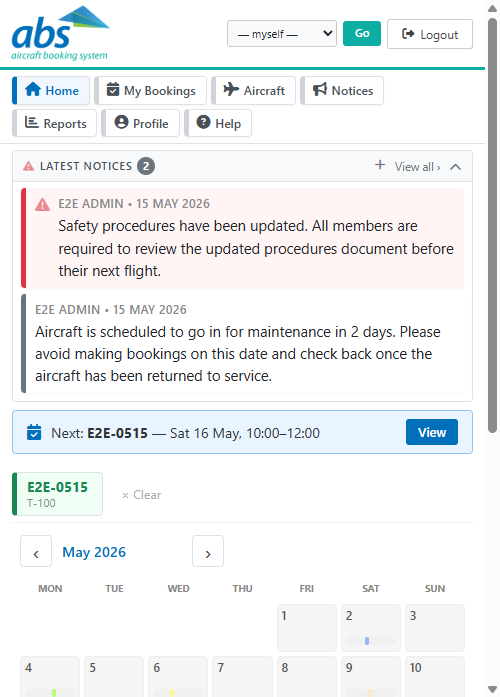This screenshot has height=697, width=500.
Task: Open the Help page
Action: 218,123
